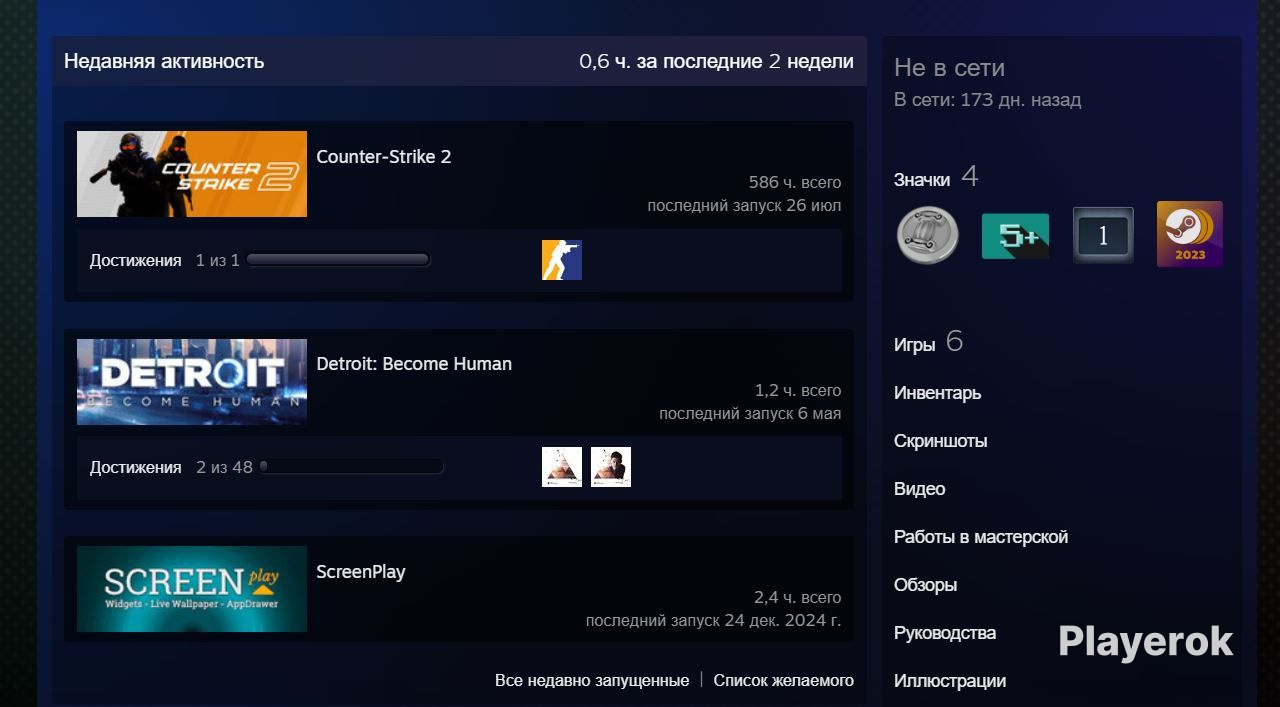Open the Counter-Strike 2 title link
This screenshot has width=1280, height=707.
click(384, 157)
